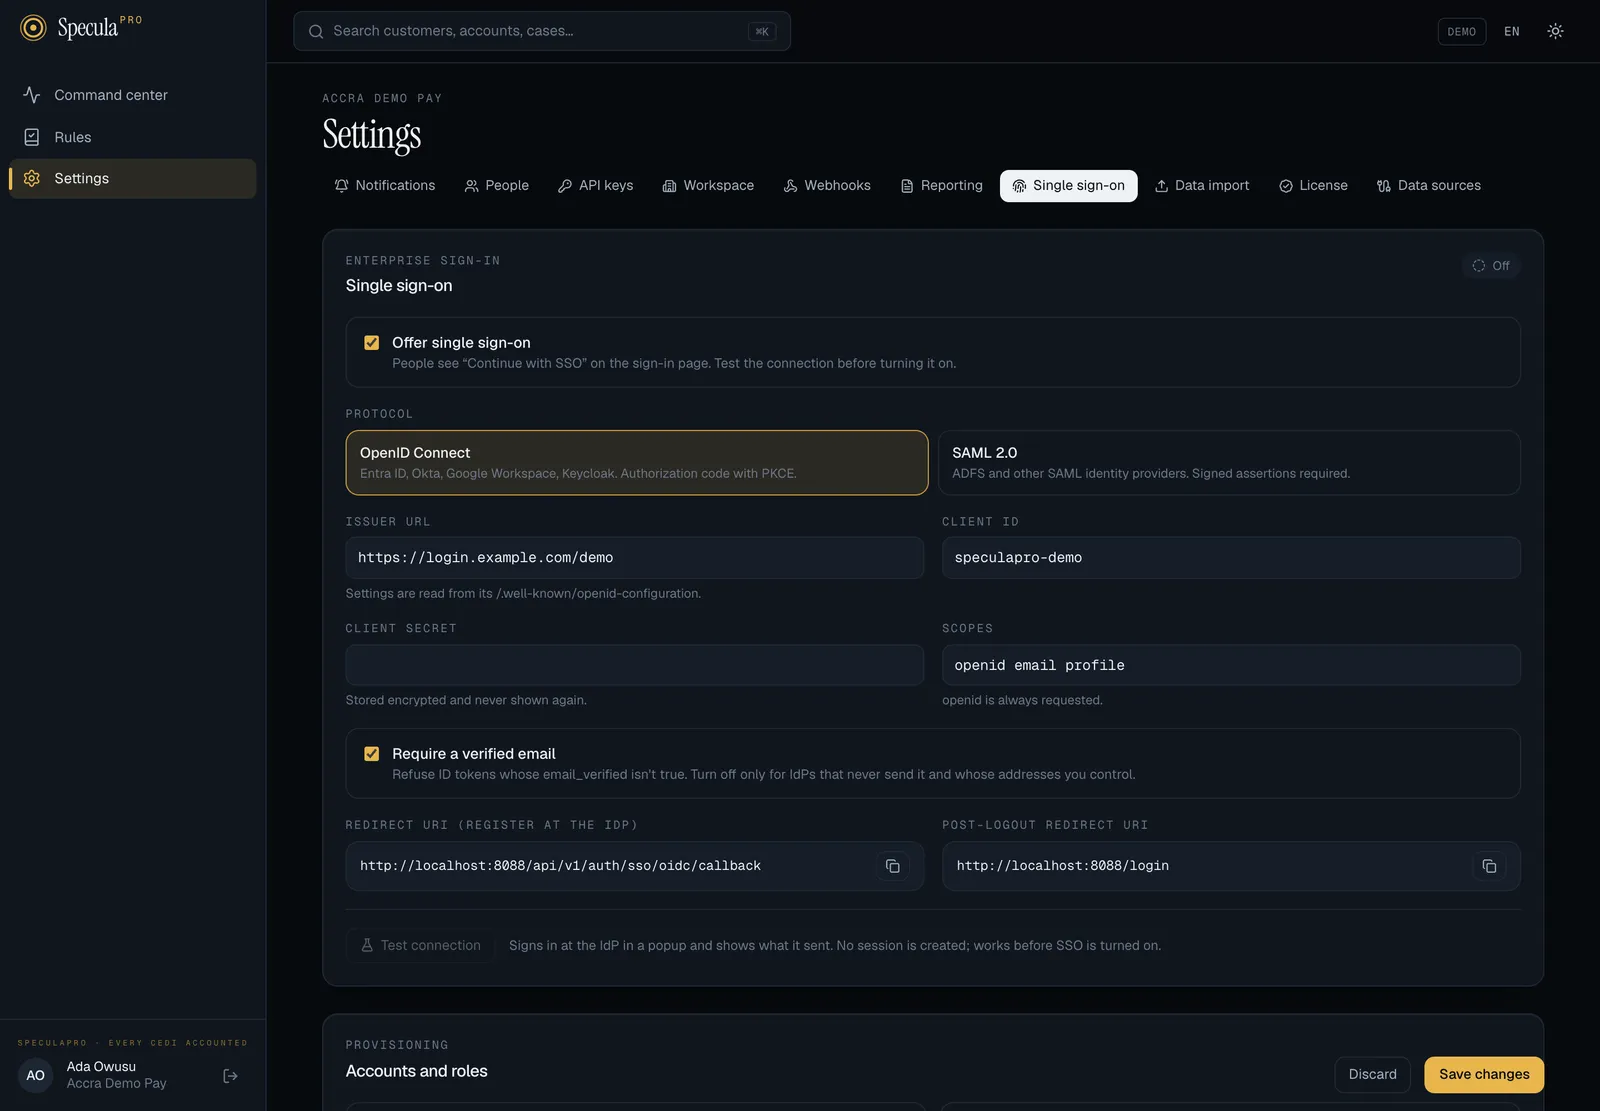Click the DEMO badge in the header
This screenshot has height=1111, width=1600.
pos(1461,31)
